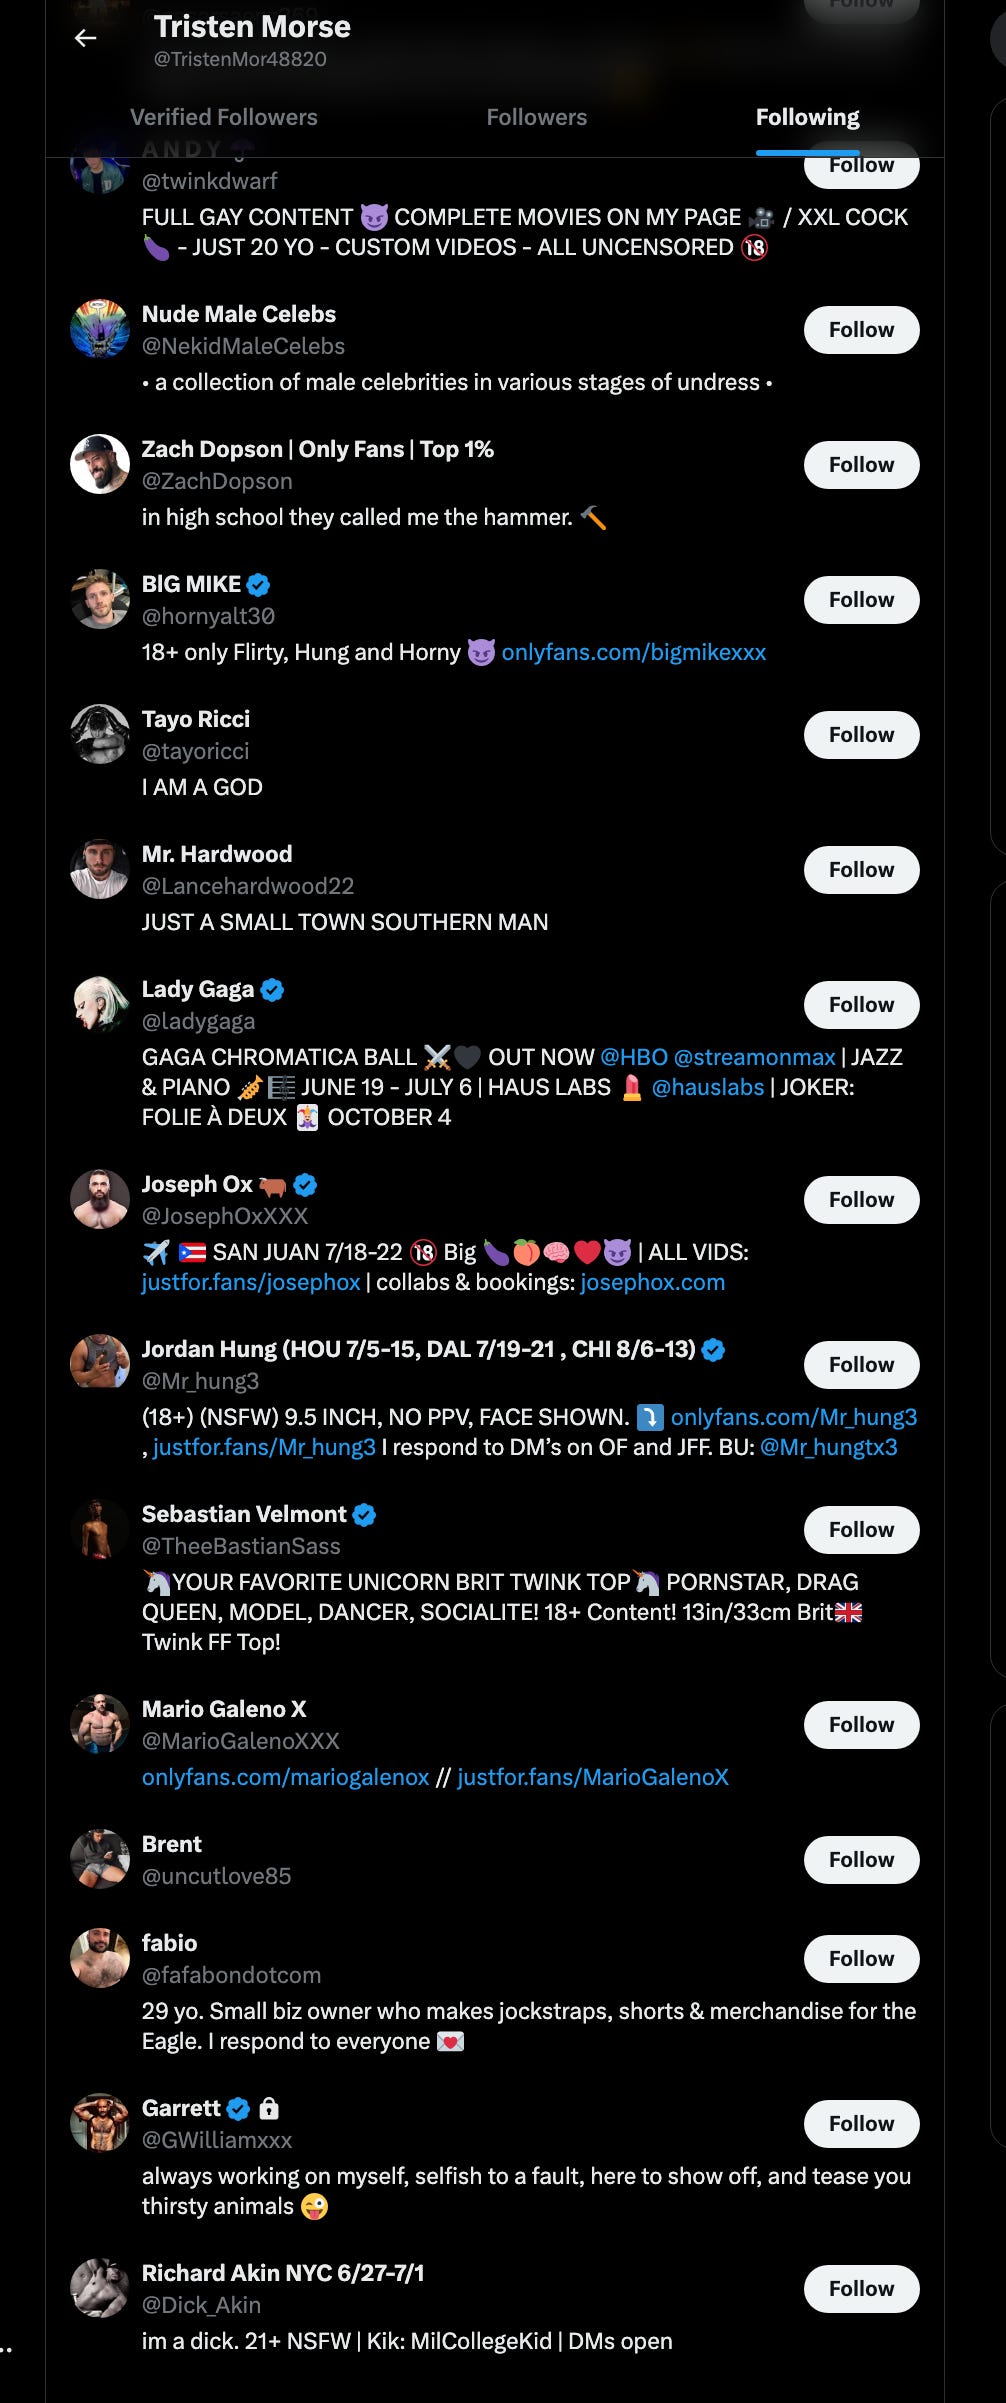Image resolution: width=1006 pixels, height=2403 pixels.
Task: Switch to the Verified Followers tab
Action: coord(224,117)
